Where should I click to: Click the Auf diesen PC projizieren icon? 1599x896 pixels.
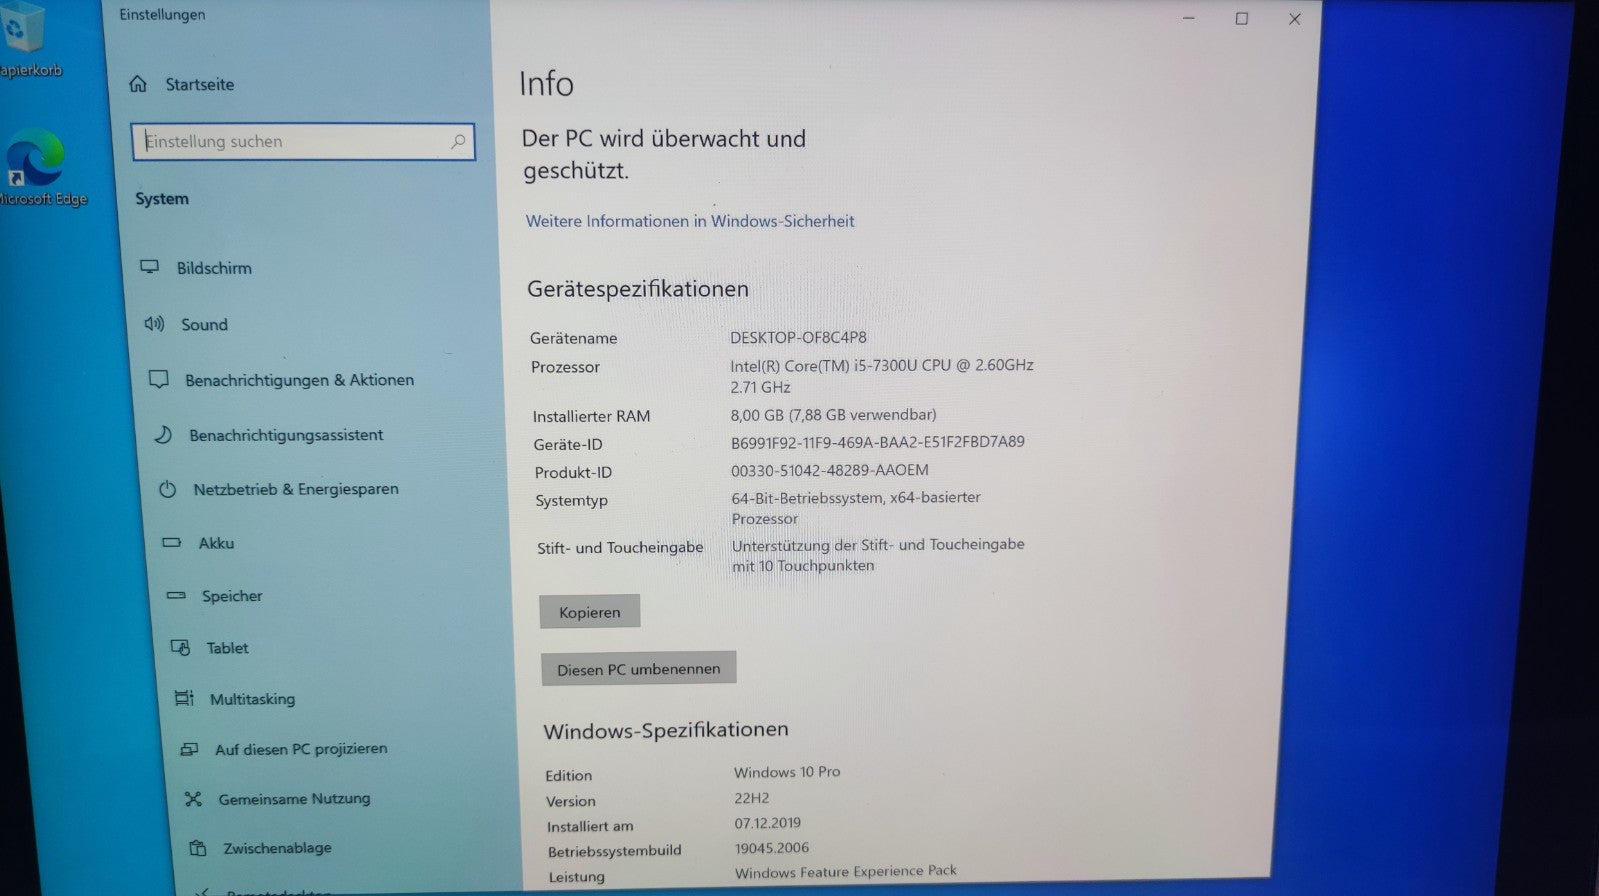pos(189,748)
